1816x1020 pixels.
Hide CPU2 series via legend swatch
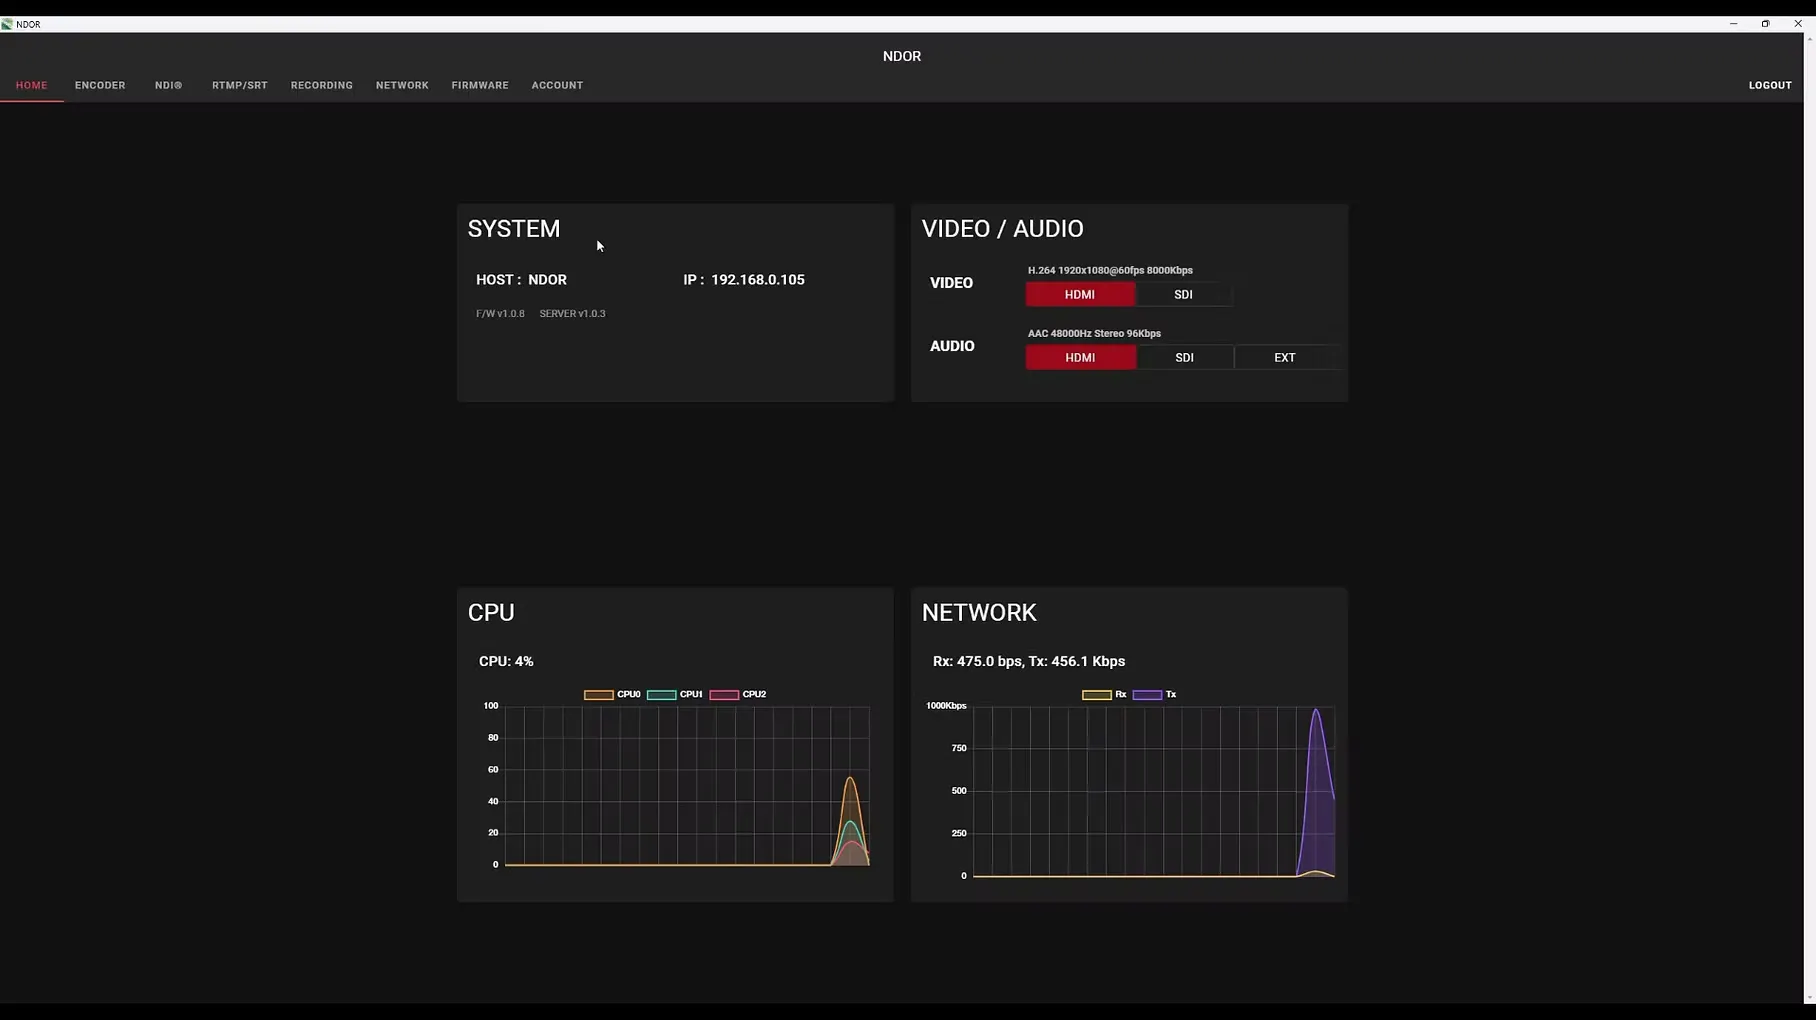(724, 695)
